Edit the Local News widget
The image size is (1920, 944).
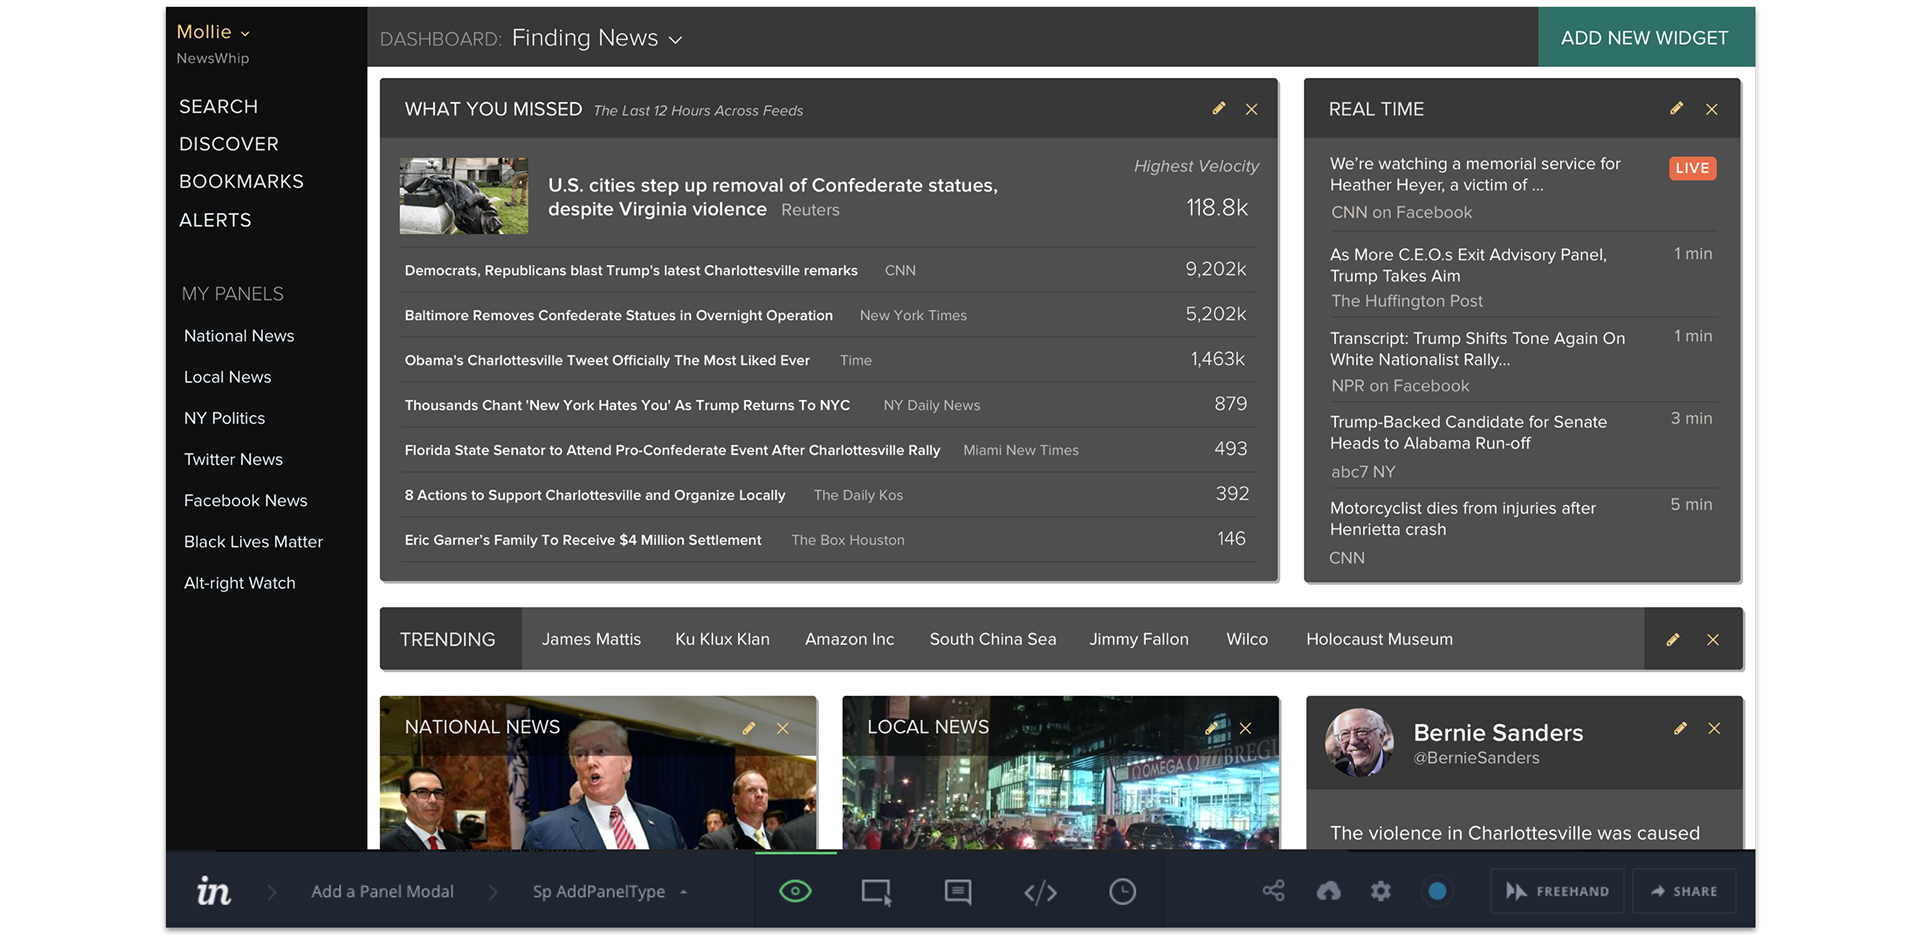1211,728
